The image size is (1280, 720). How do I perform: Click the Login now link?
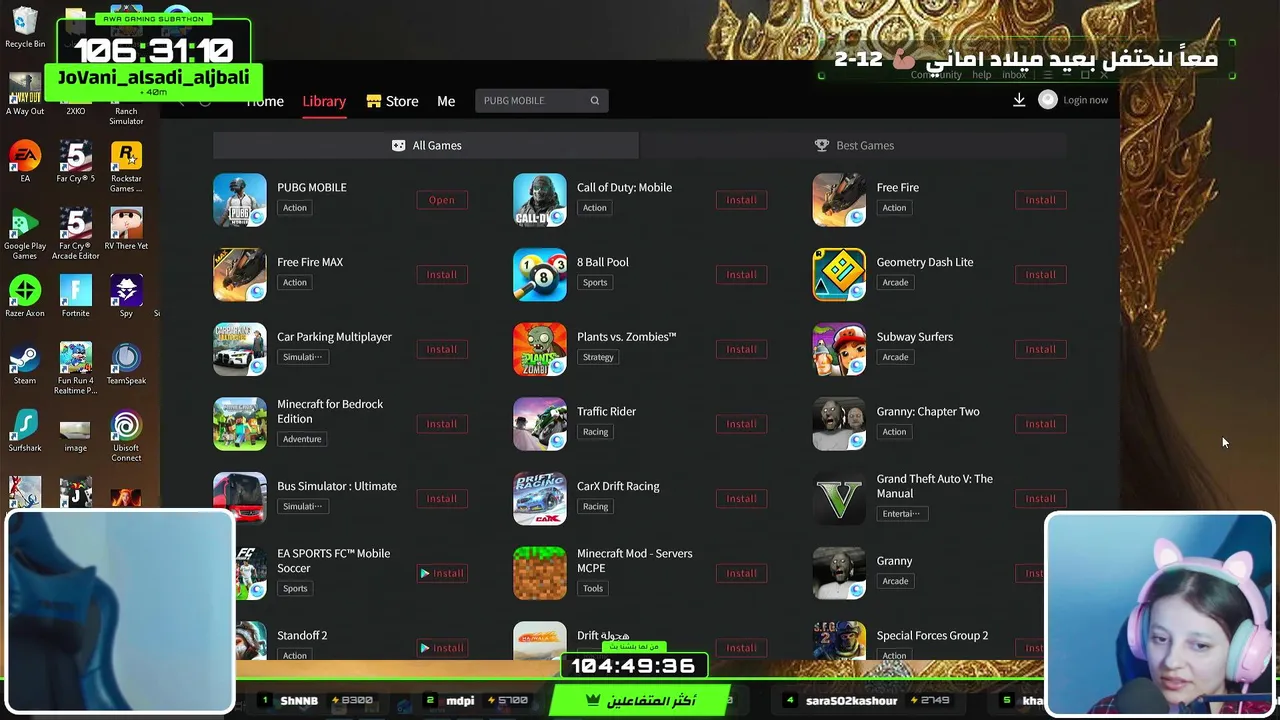coord(1085,100)
